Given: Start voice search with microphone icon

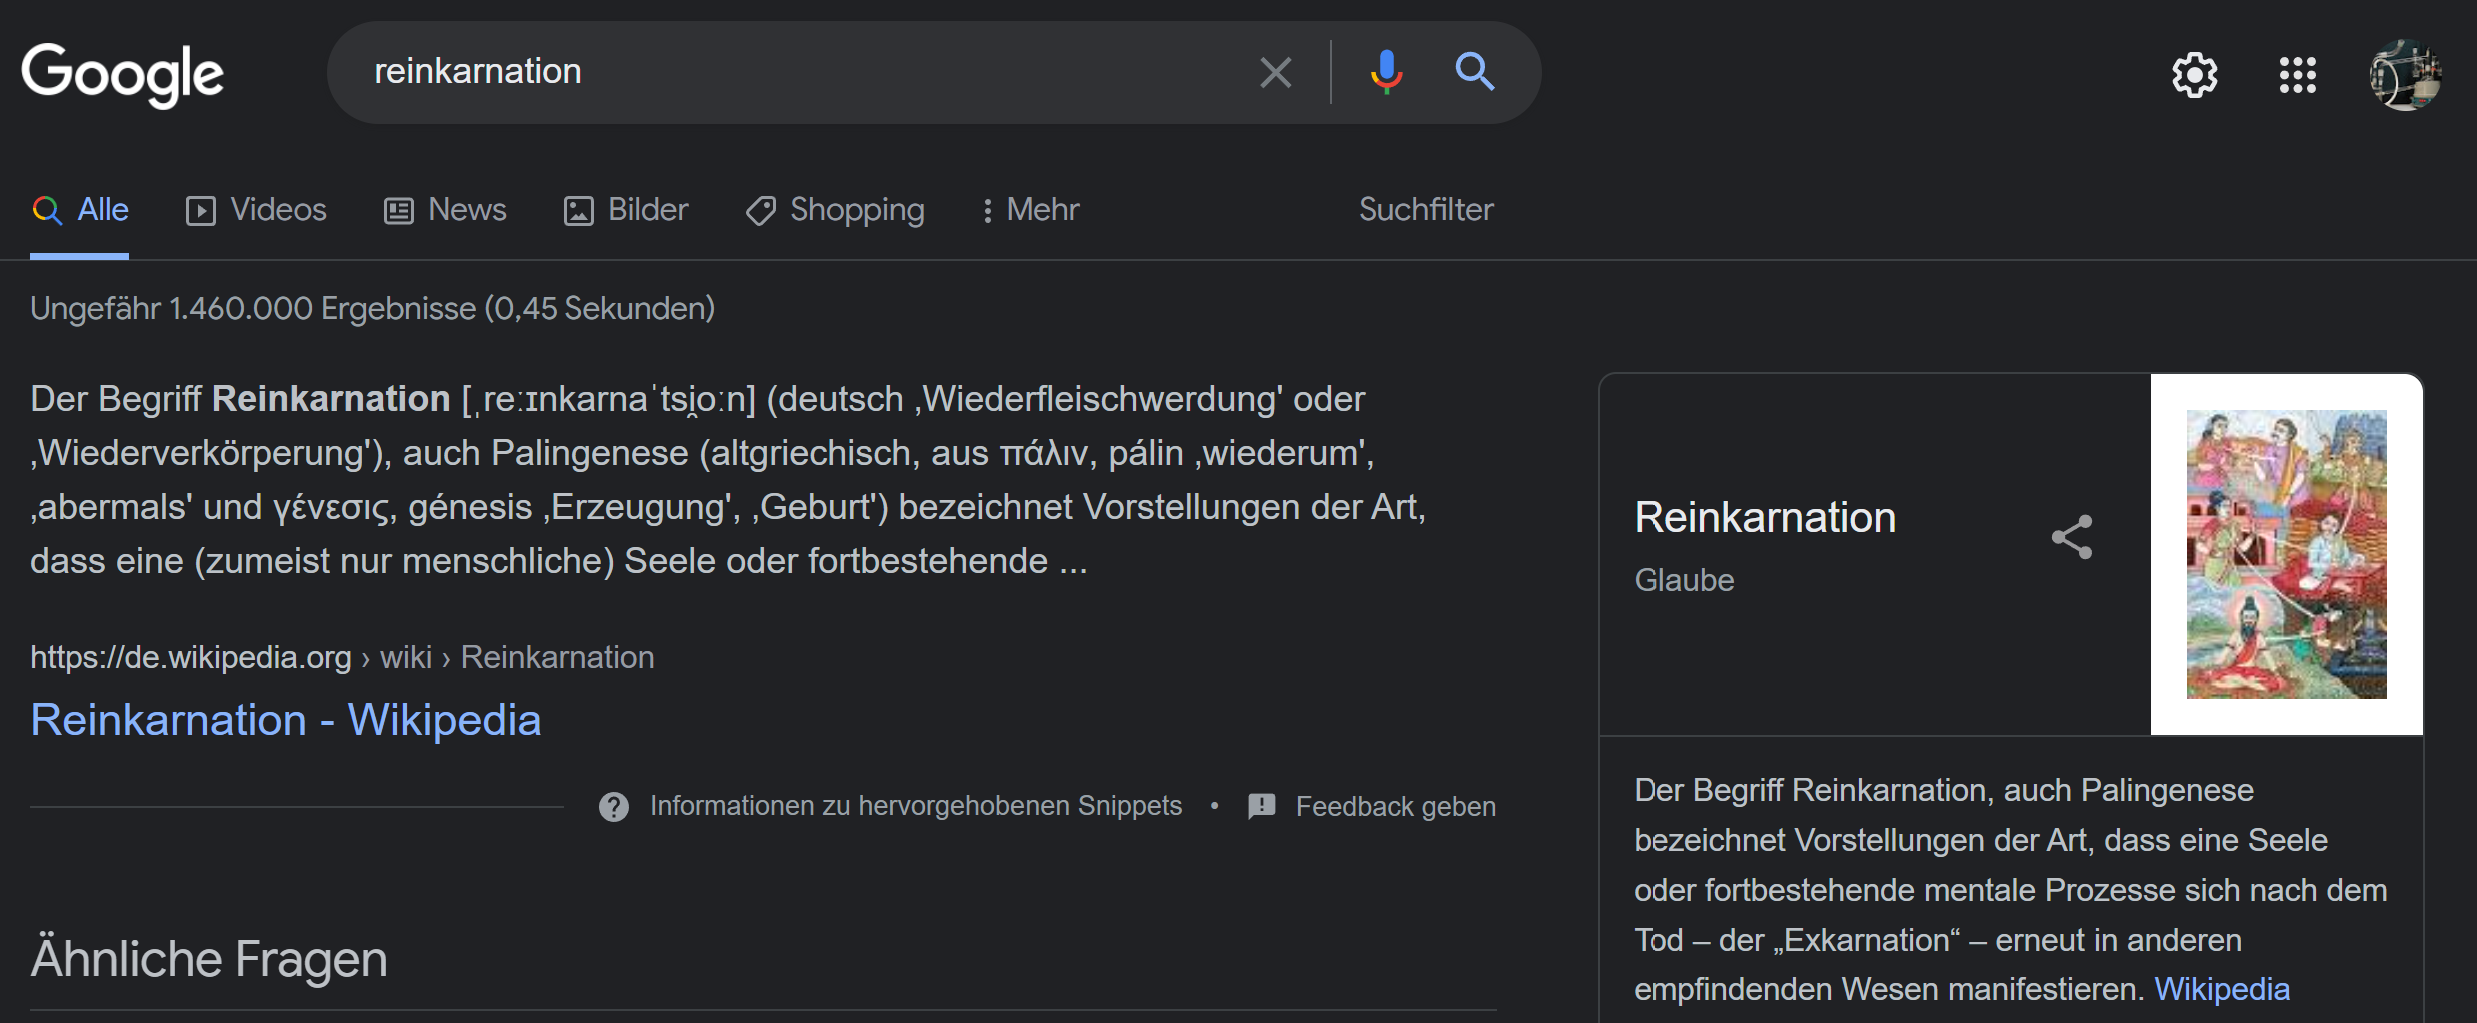Looking at the screenshot, I should (1386, 72).
